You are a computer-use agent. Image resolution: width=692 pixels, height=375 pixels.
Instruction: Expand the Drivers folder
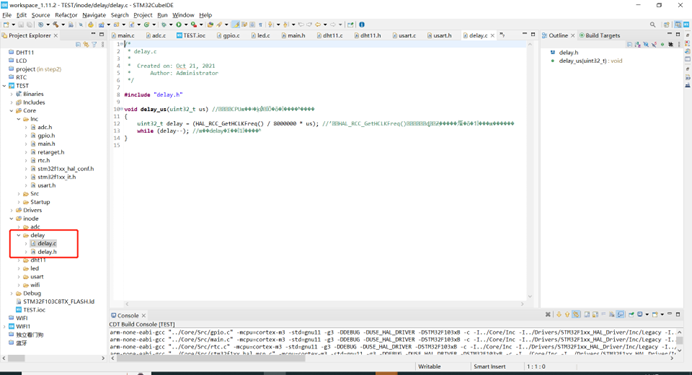click(x=11, y=210)
